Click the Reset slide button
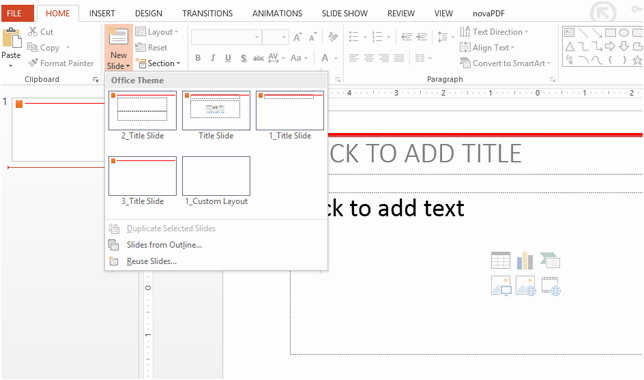This screenshot has height=380, width=644. 151,48
